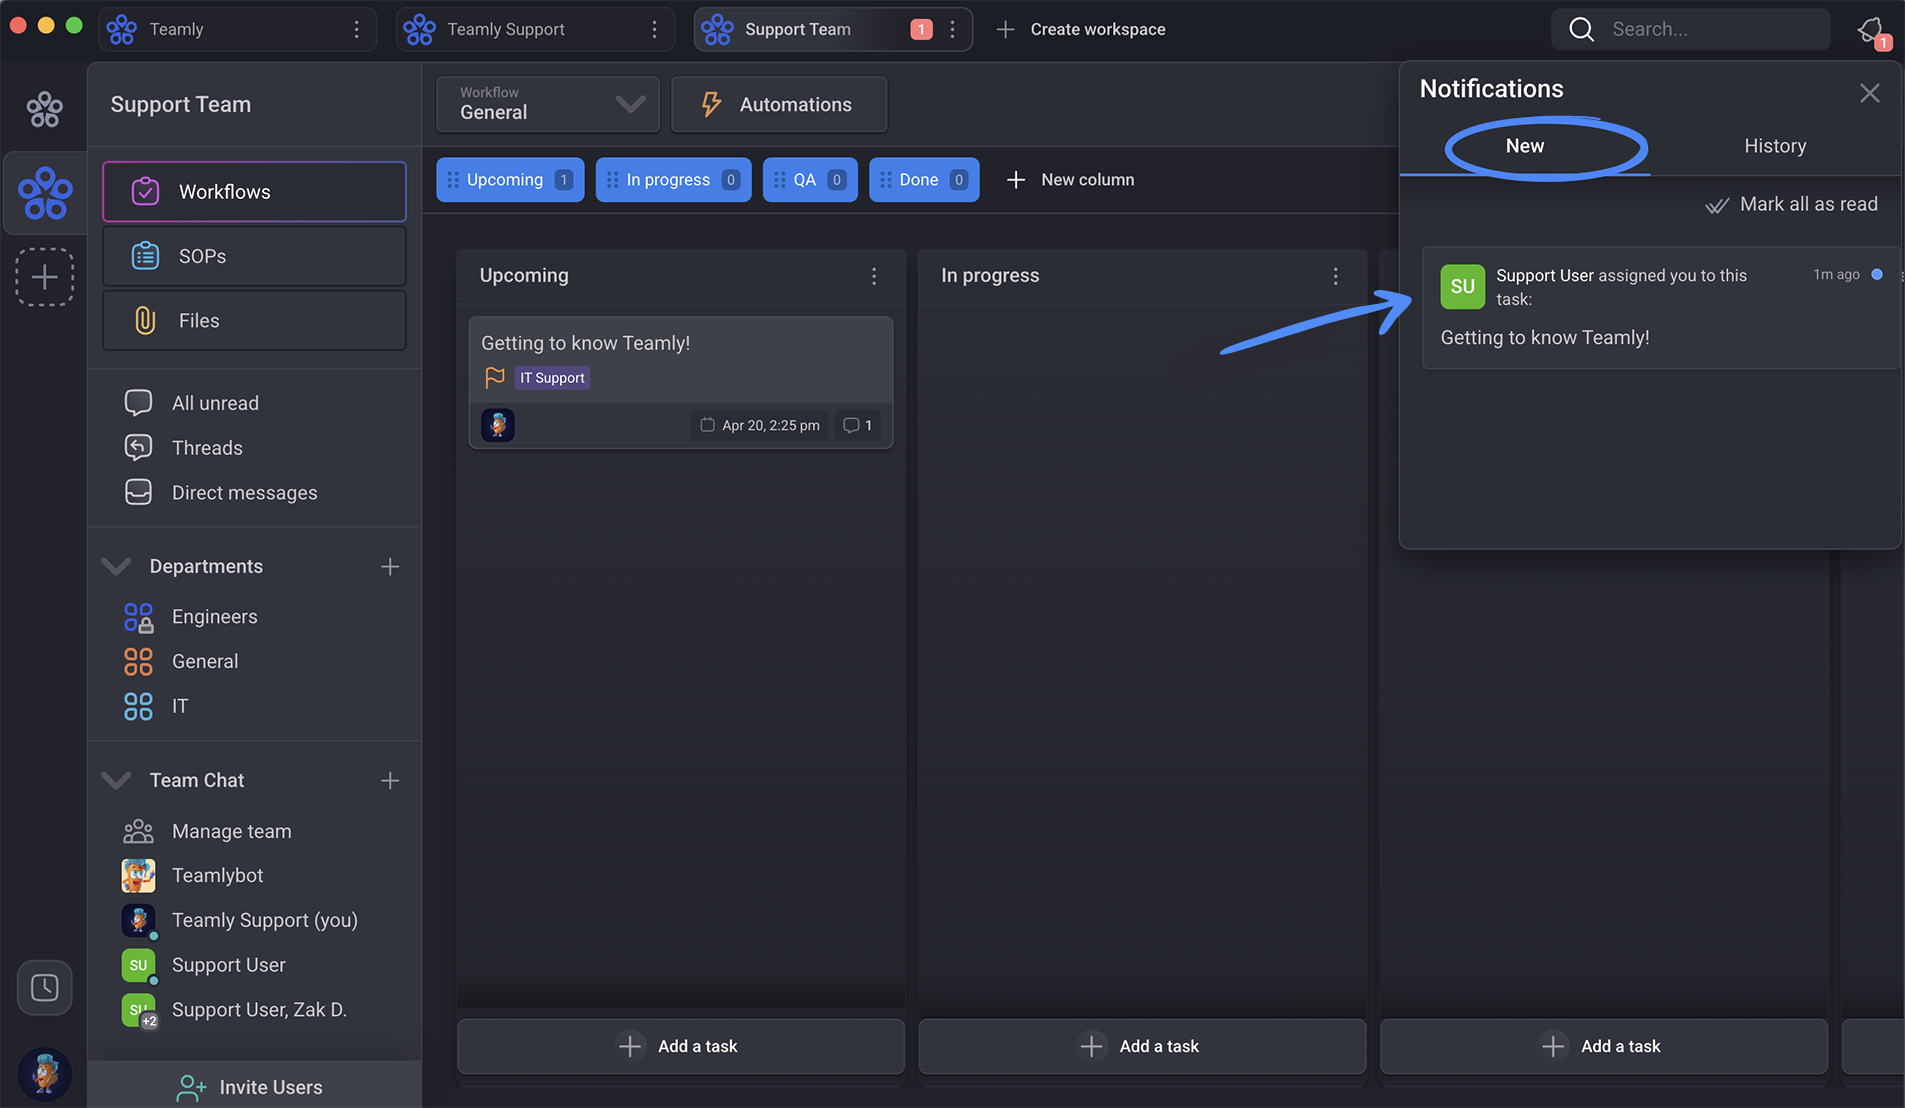Click the search magnifier icon
This screenshot has width=1905, height=1108.
1581,30
